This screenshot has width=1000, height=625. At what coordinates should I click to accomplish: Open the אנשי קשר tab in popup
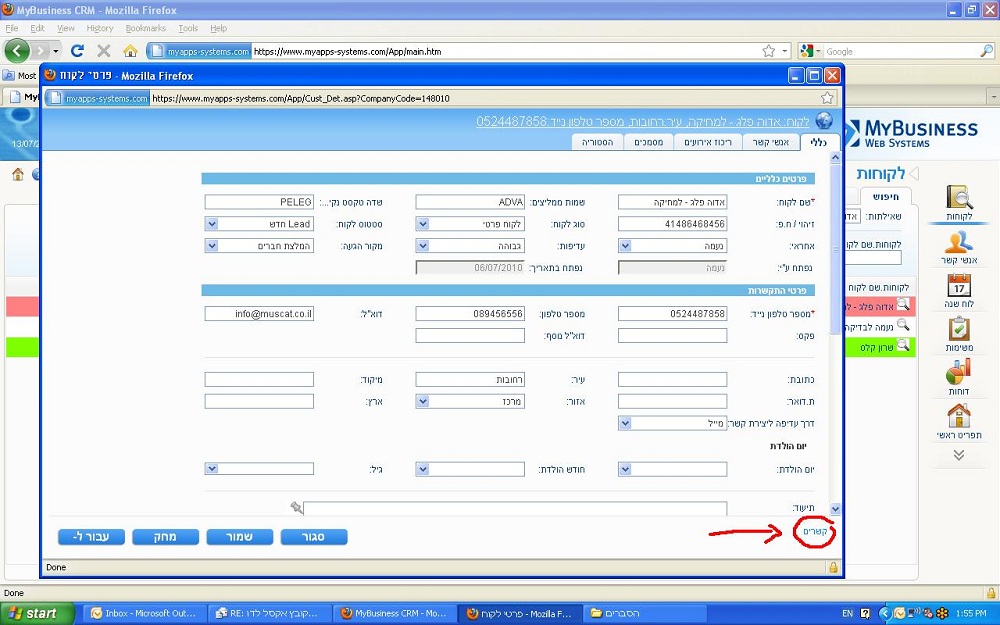pos(771,142)
